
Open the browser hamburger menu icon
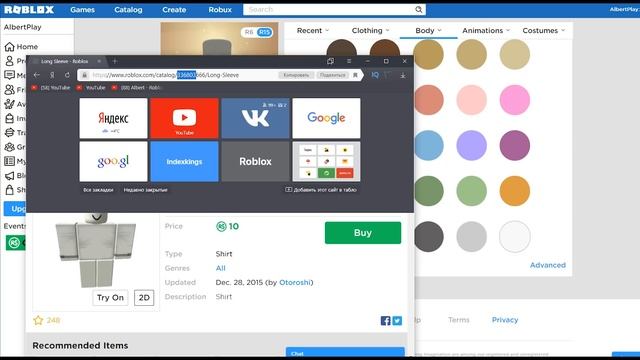point(349,61)
